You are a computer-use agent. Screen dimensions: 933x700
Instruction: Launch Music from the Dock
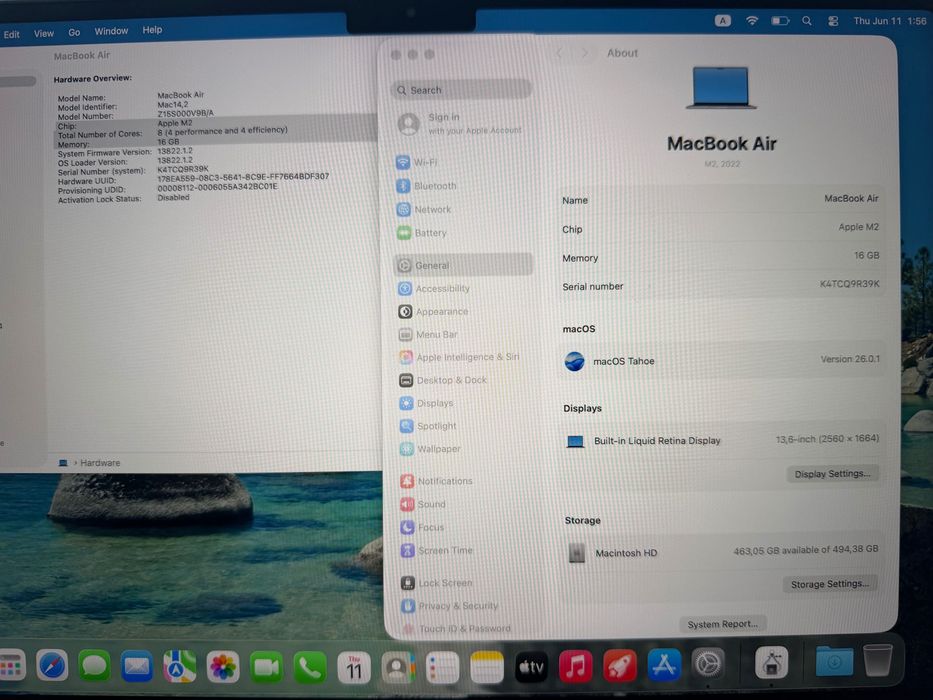[575, 666]
